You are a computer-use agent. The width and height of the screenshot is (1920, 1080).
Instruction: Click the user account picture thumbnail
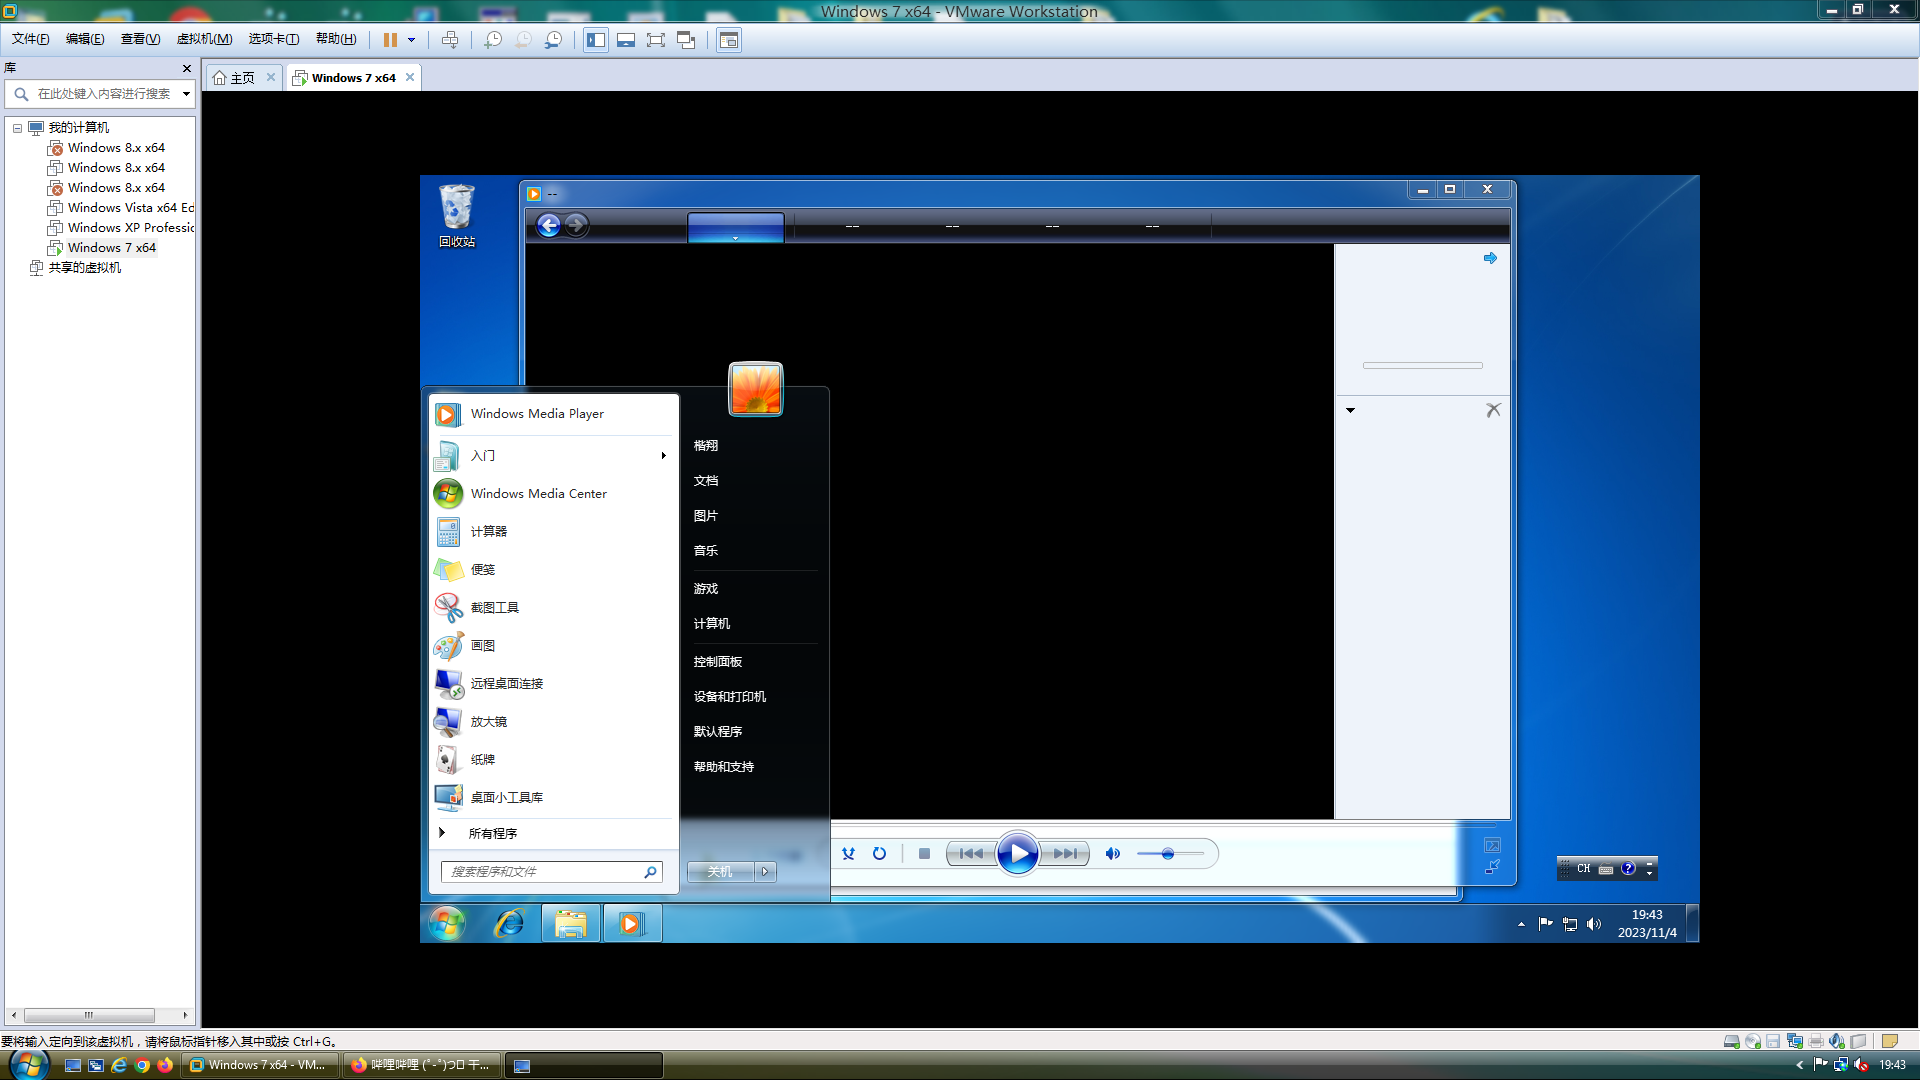pyautogui.click(x=756, y=389)
